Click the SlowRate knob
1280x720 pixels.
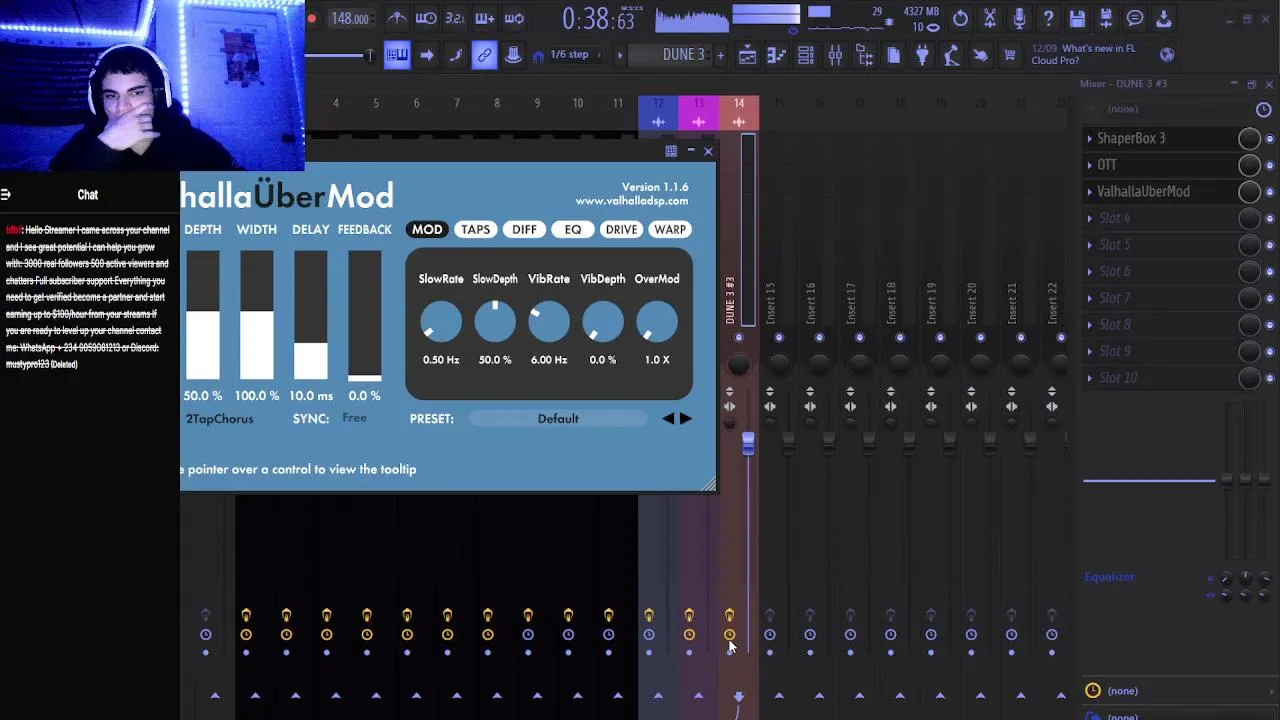(x=441, y=322)
